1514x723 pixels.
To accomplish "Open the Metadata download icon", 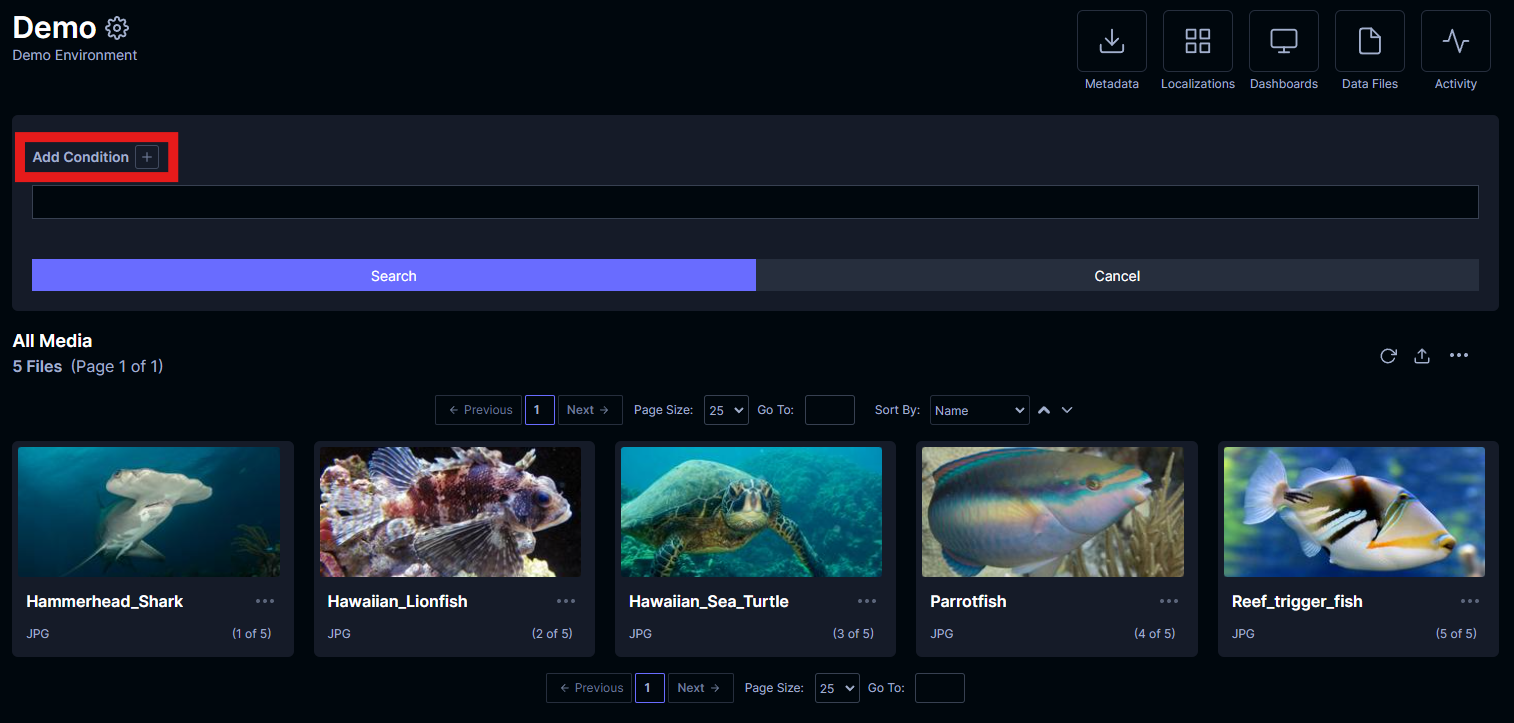I will [x=1112, y=41].
